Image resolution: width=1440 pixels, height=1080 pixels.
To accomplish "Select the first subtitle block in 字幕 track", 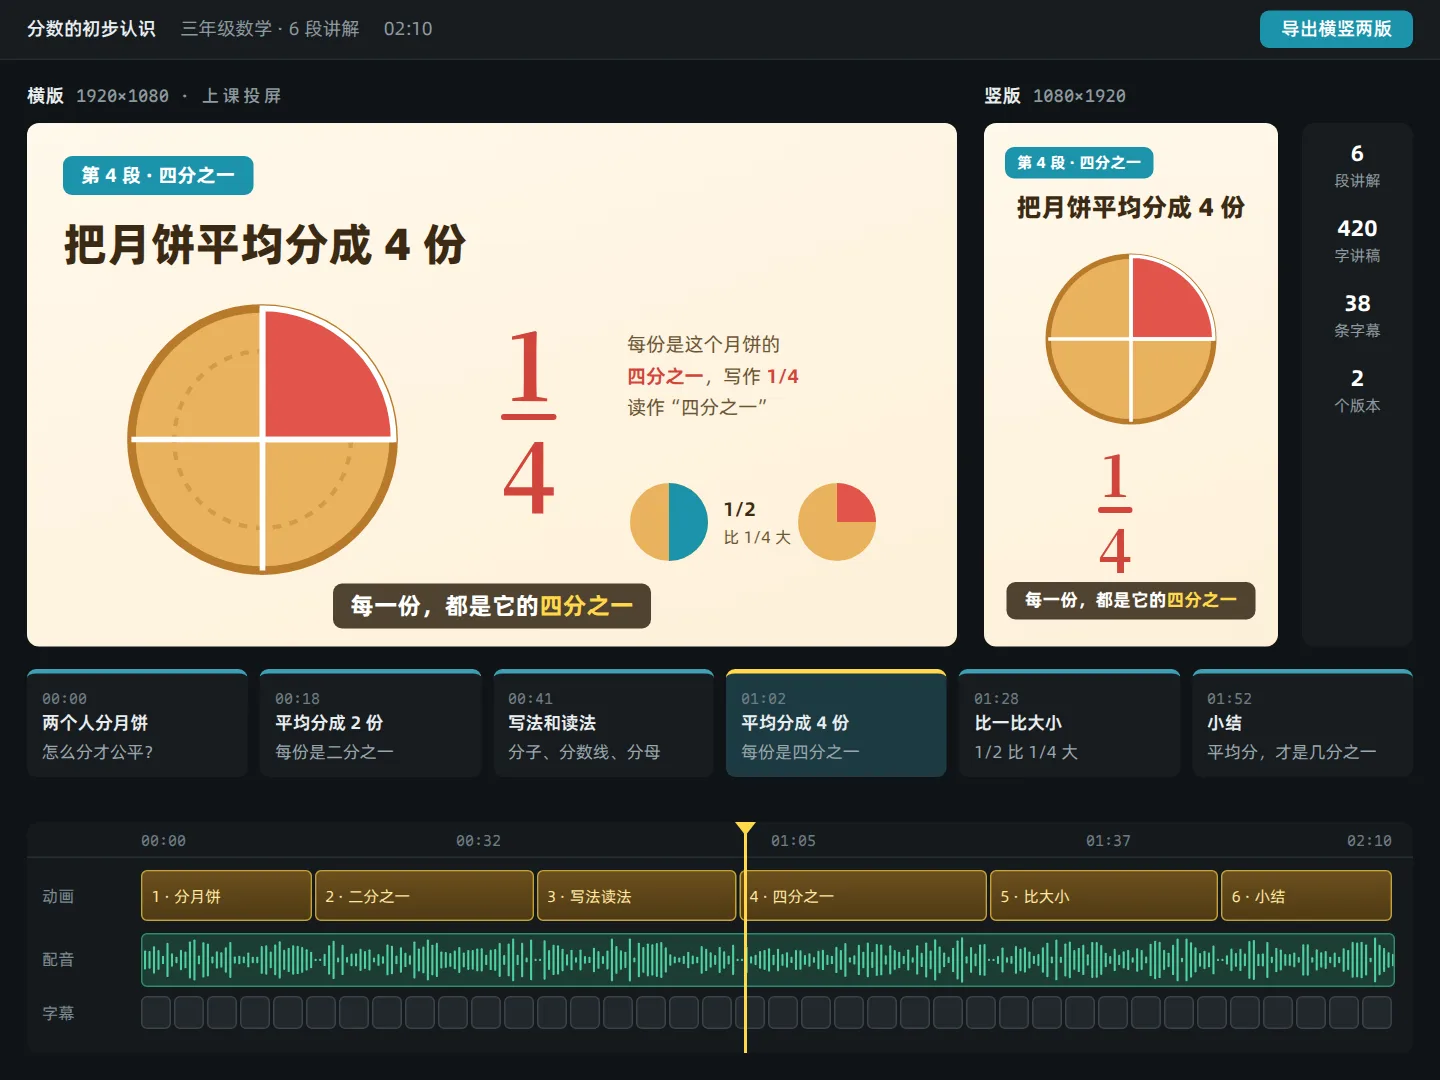I will tap(156, 1013).
